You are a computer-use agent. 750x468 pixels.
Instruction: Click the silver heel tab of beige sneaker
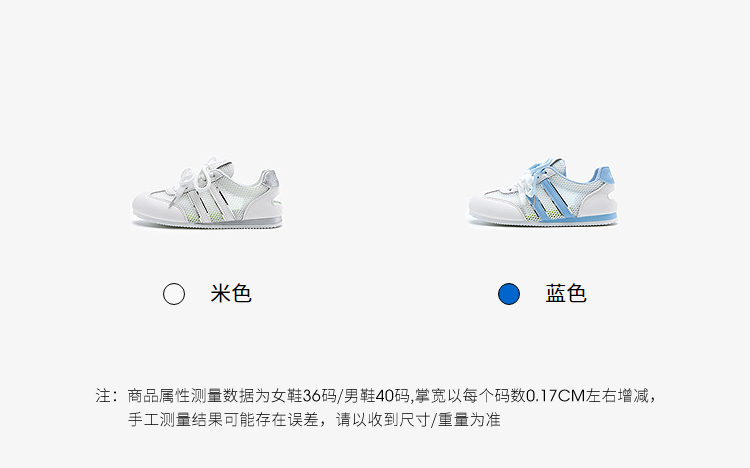coord(269,179)
